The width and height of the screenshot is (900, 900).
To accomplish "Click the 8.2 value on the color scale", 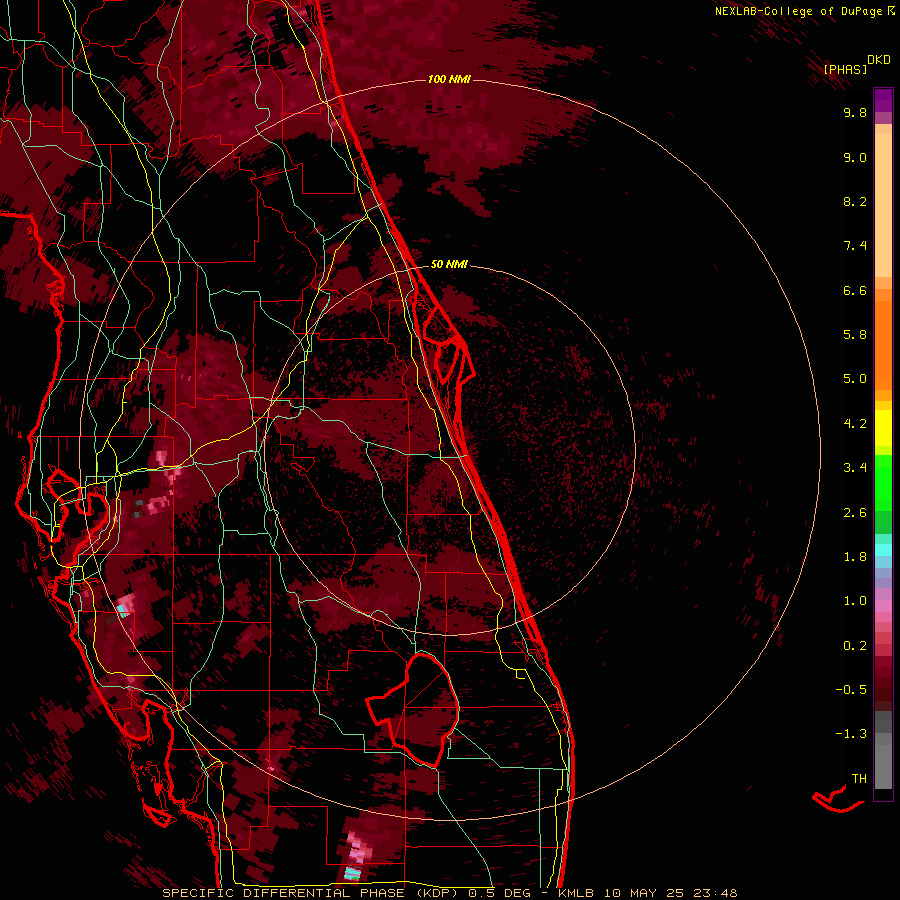I will pos(855,202).
